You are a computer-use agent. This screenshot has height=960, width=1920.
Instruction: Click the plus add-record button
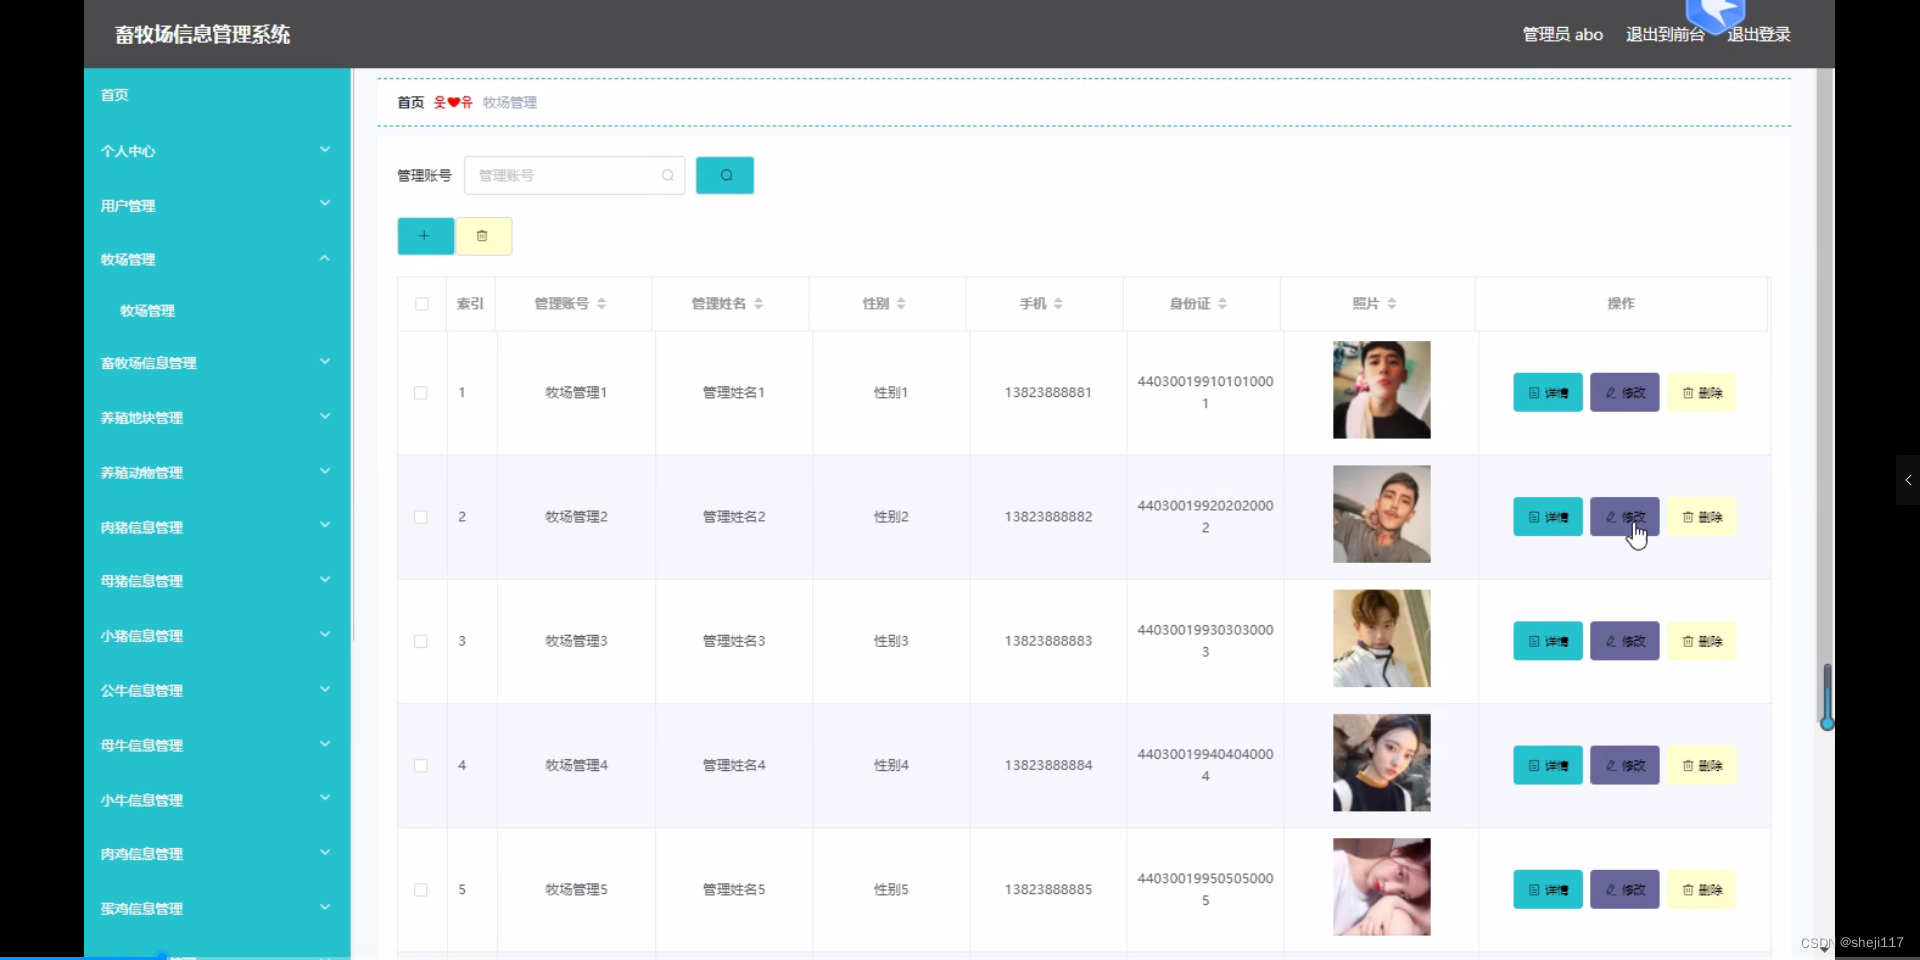coord(425,236)
